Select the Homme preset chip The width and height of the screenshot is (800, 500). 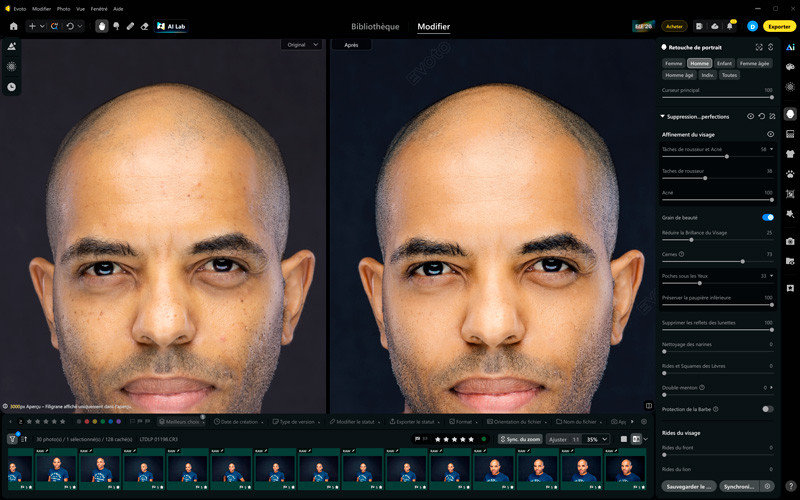pyautogui.click(x=699, y=63)
